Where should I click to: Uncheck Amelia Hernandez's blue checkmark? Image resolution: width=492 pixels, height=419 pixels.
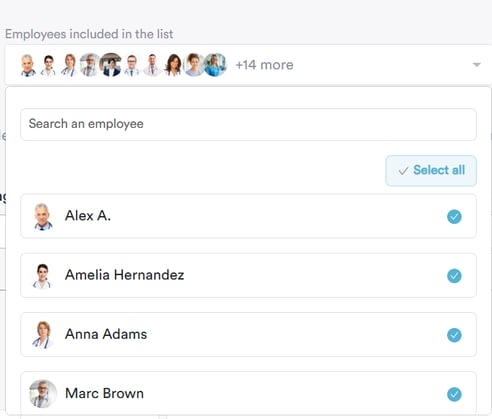pos(454,276)
